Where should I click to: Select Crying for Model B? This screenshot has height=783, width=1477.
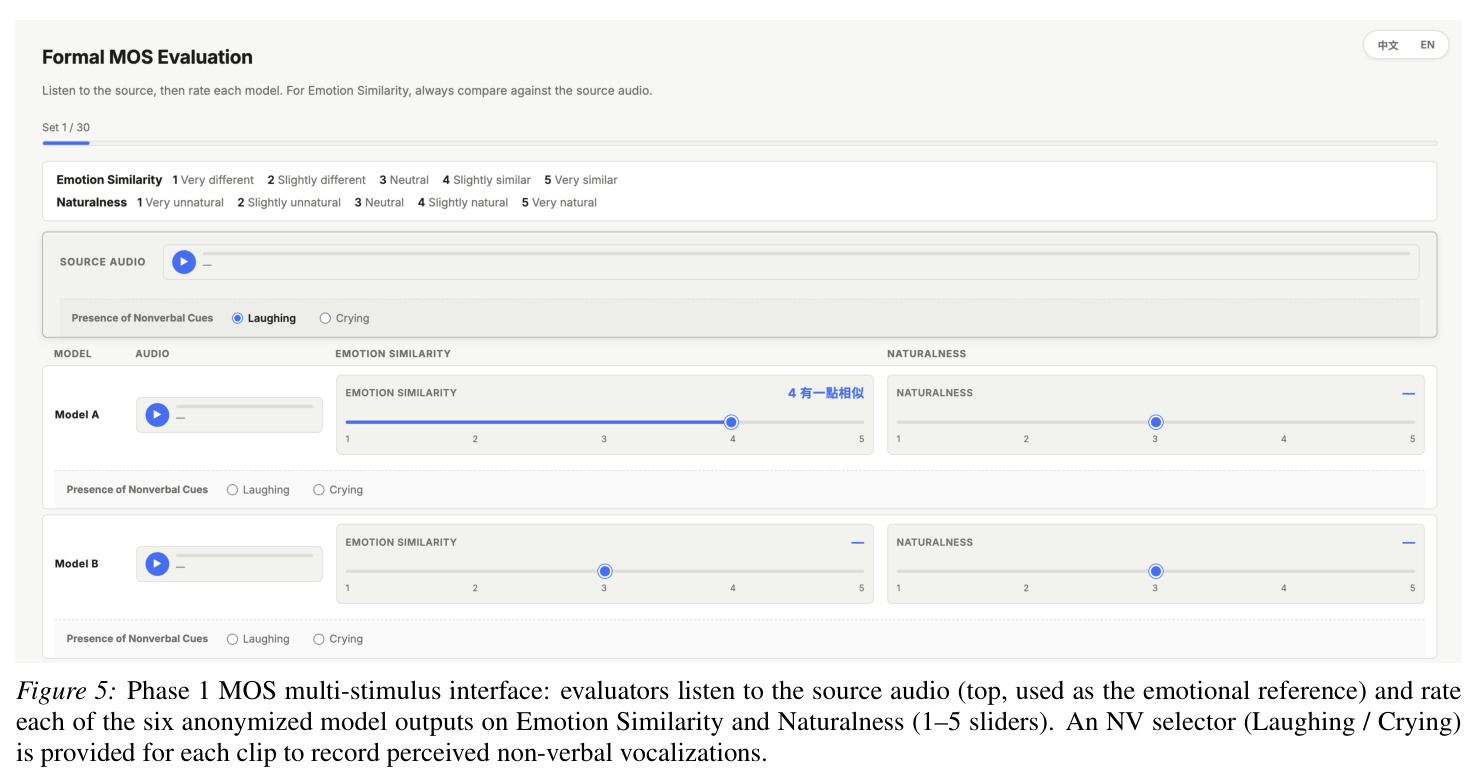click(338, 639)
